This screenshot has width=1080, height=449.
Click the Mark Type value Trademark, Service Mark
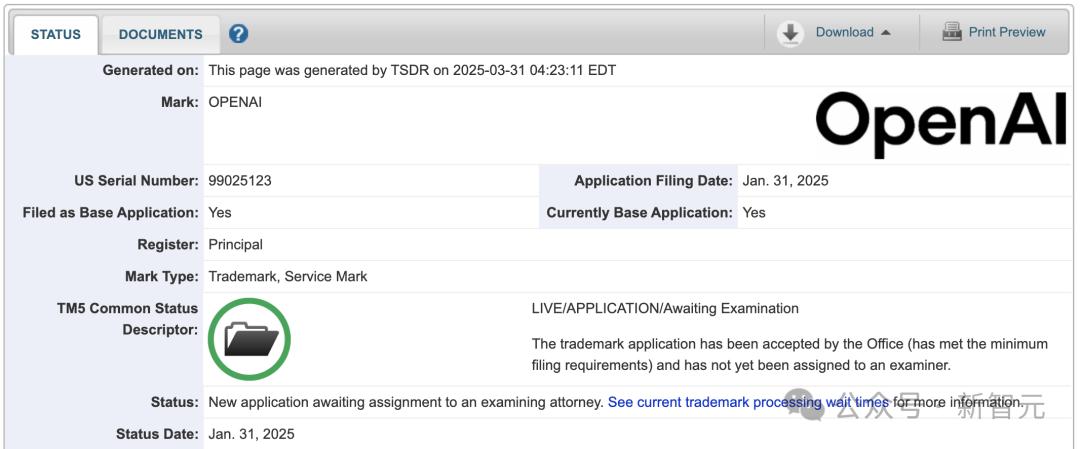tap(287, 276)
